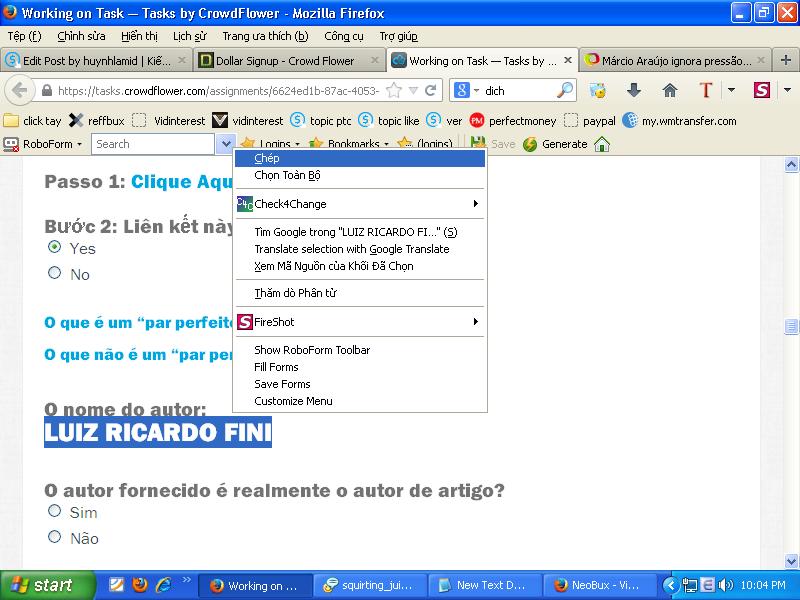The width and height of the screenshot is (800, 600).
Task: Open the reffbux bookmark
Action: click(96, 121)
